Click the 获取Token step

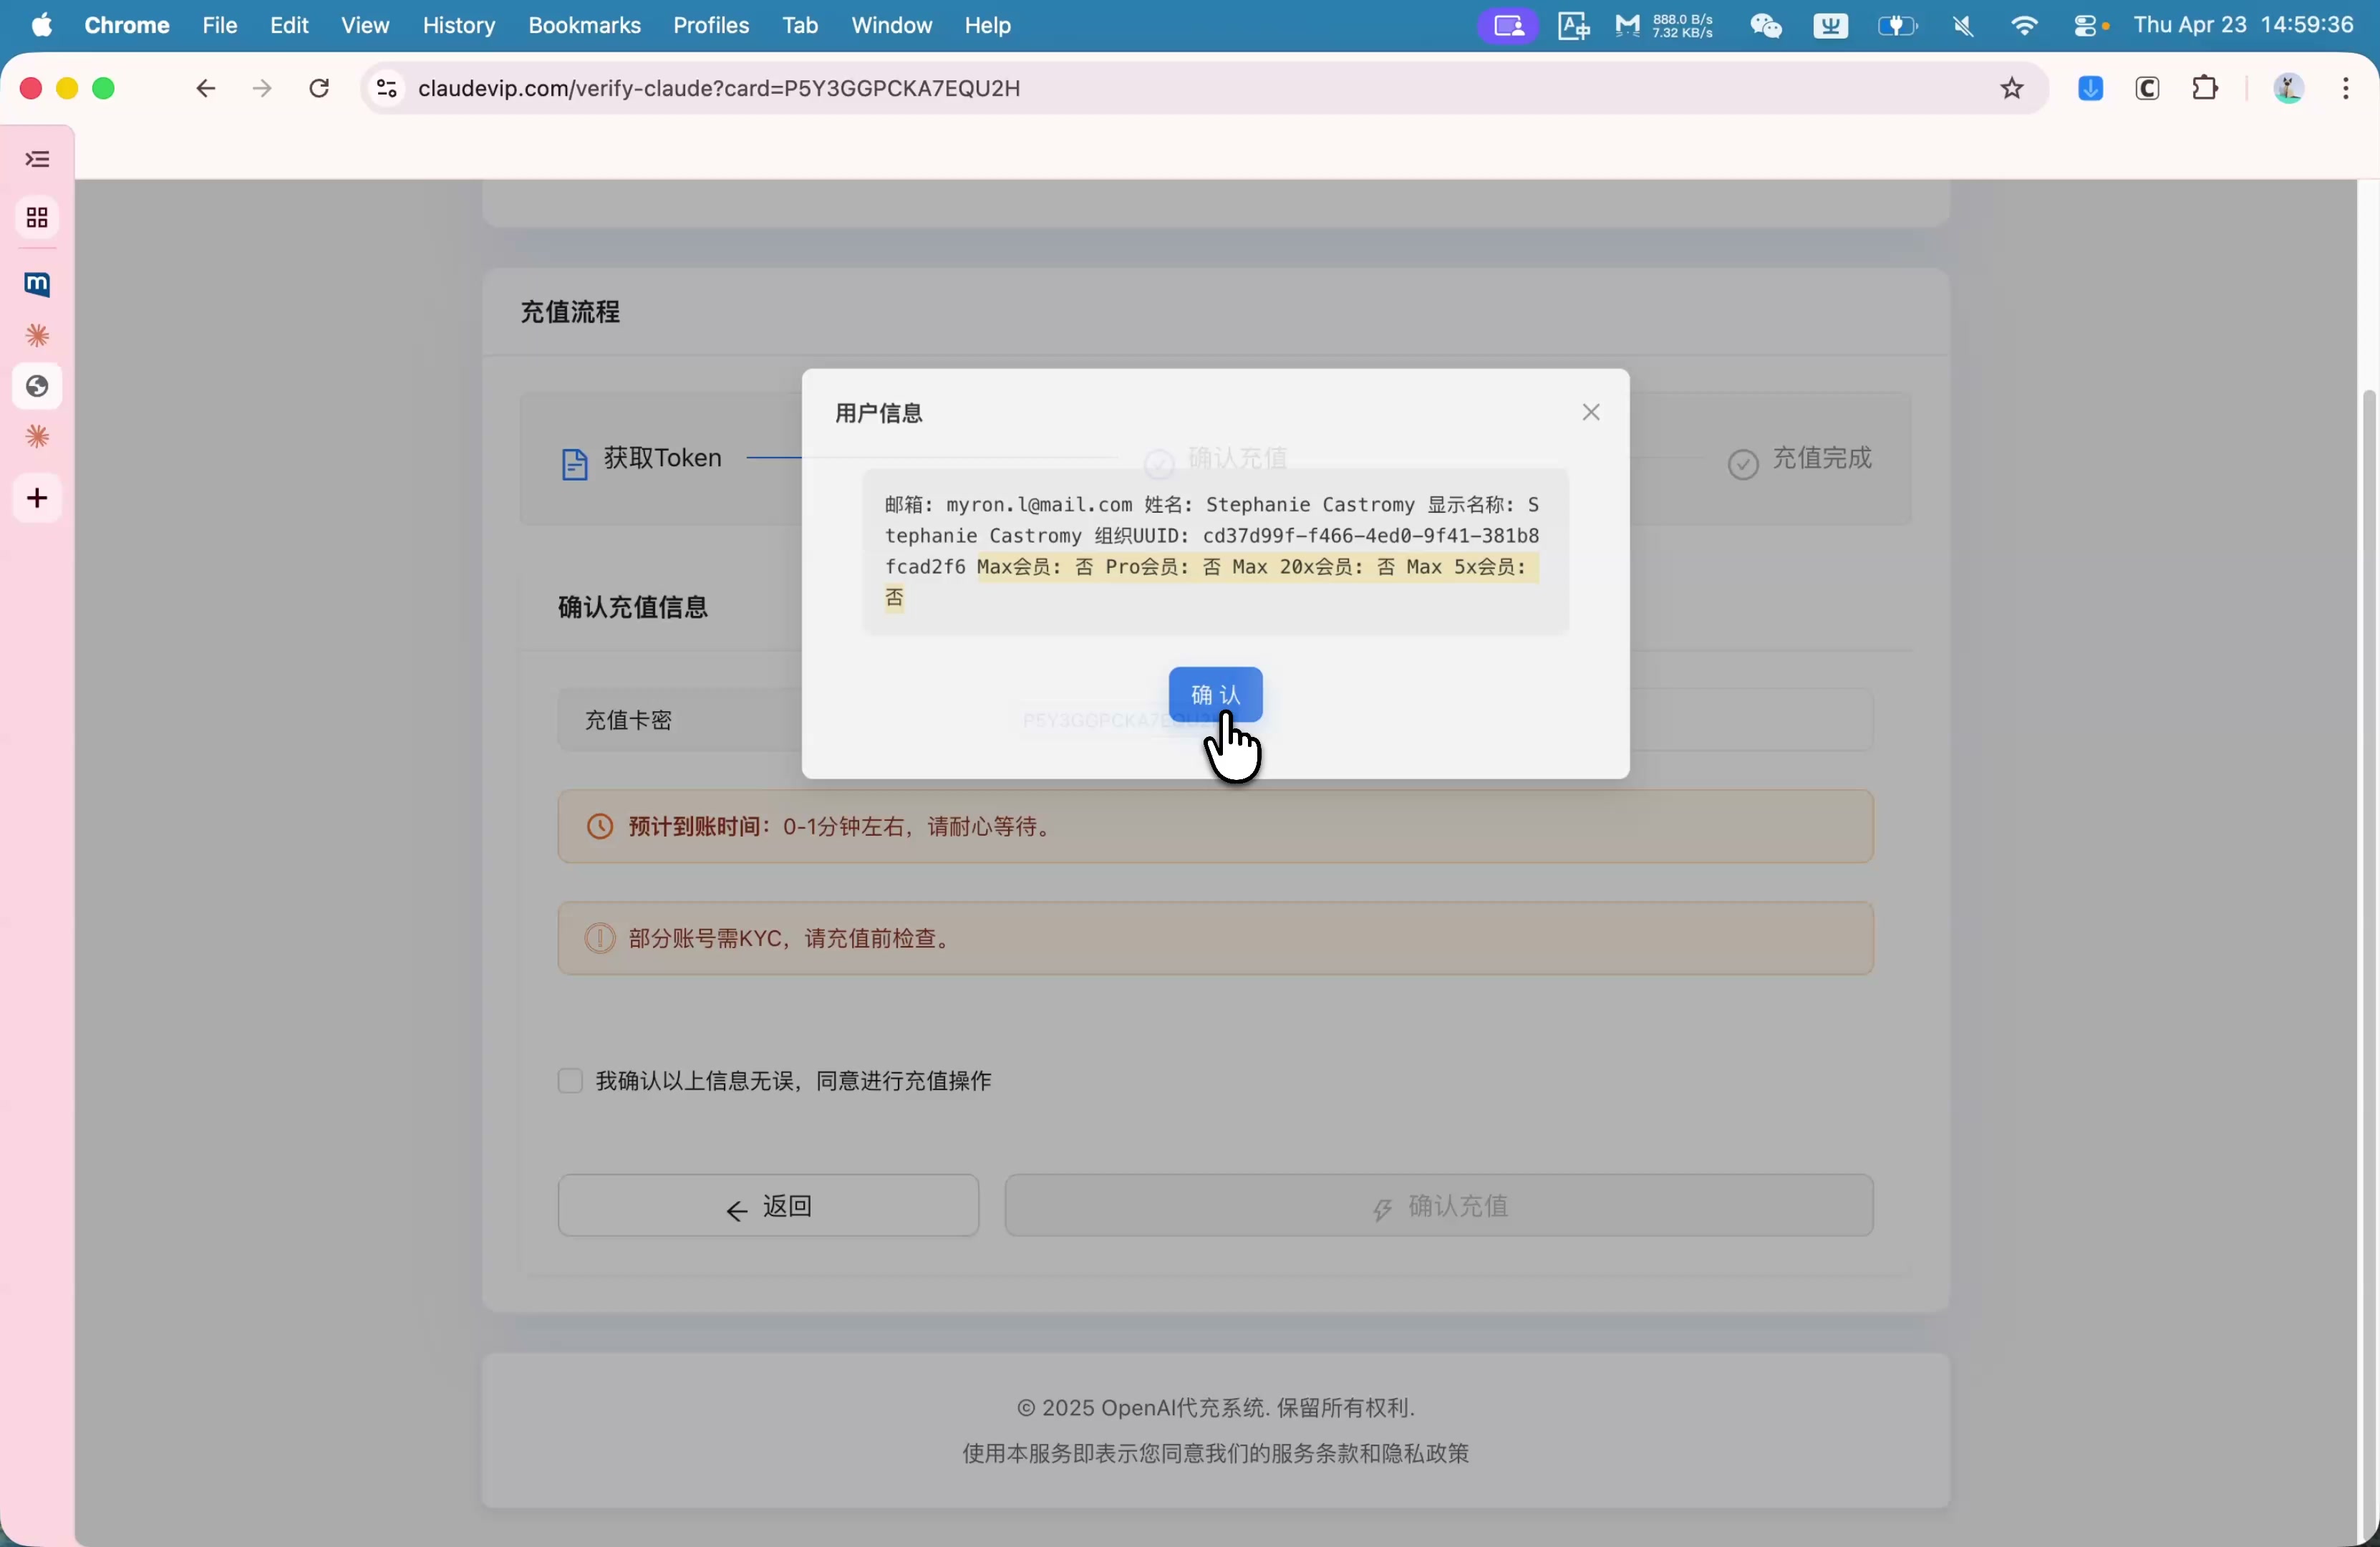[642, 459]
